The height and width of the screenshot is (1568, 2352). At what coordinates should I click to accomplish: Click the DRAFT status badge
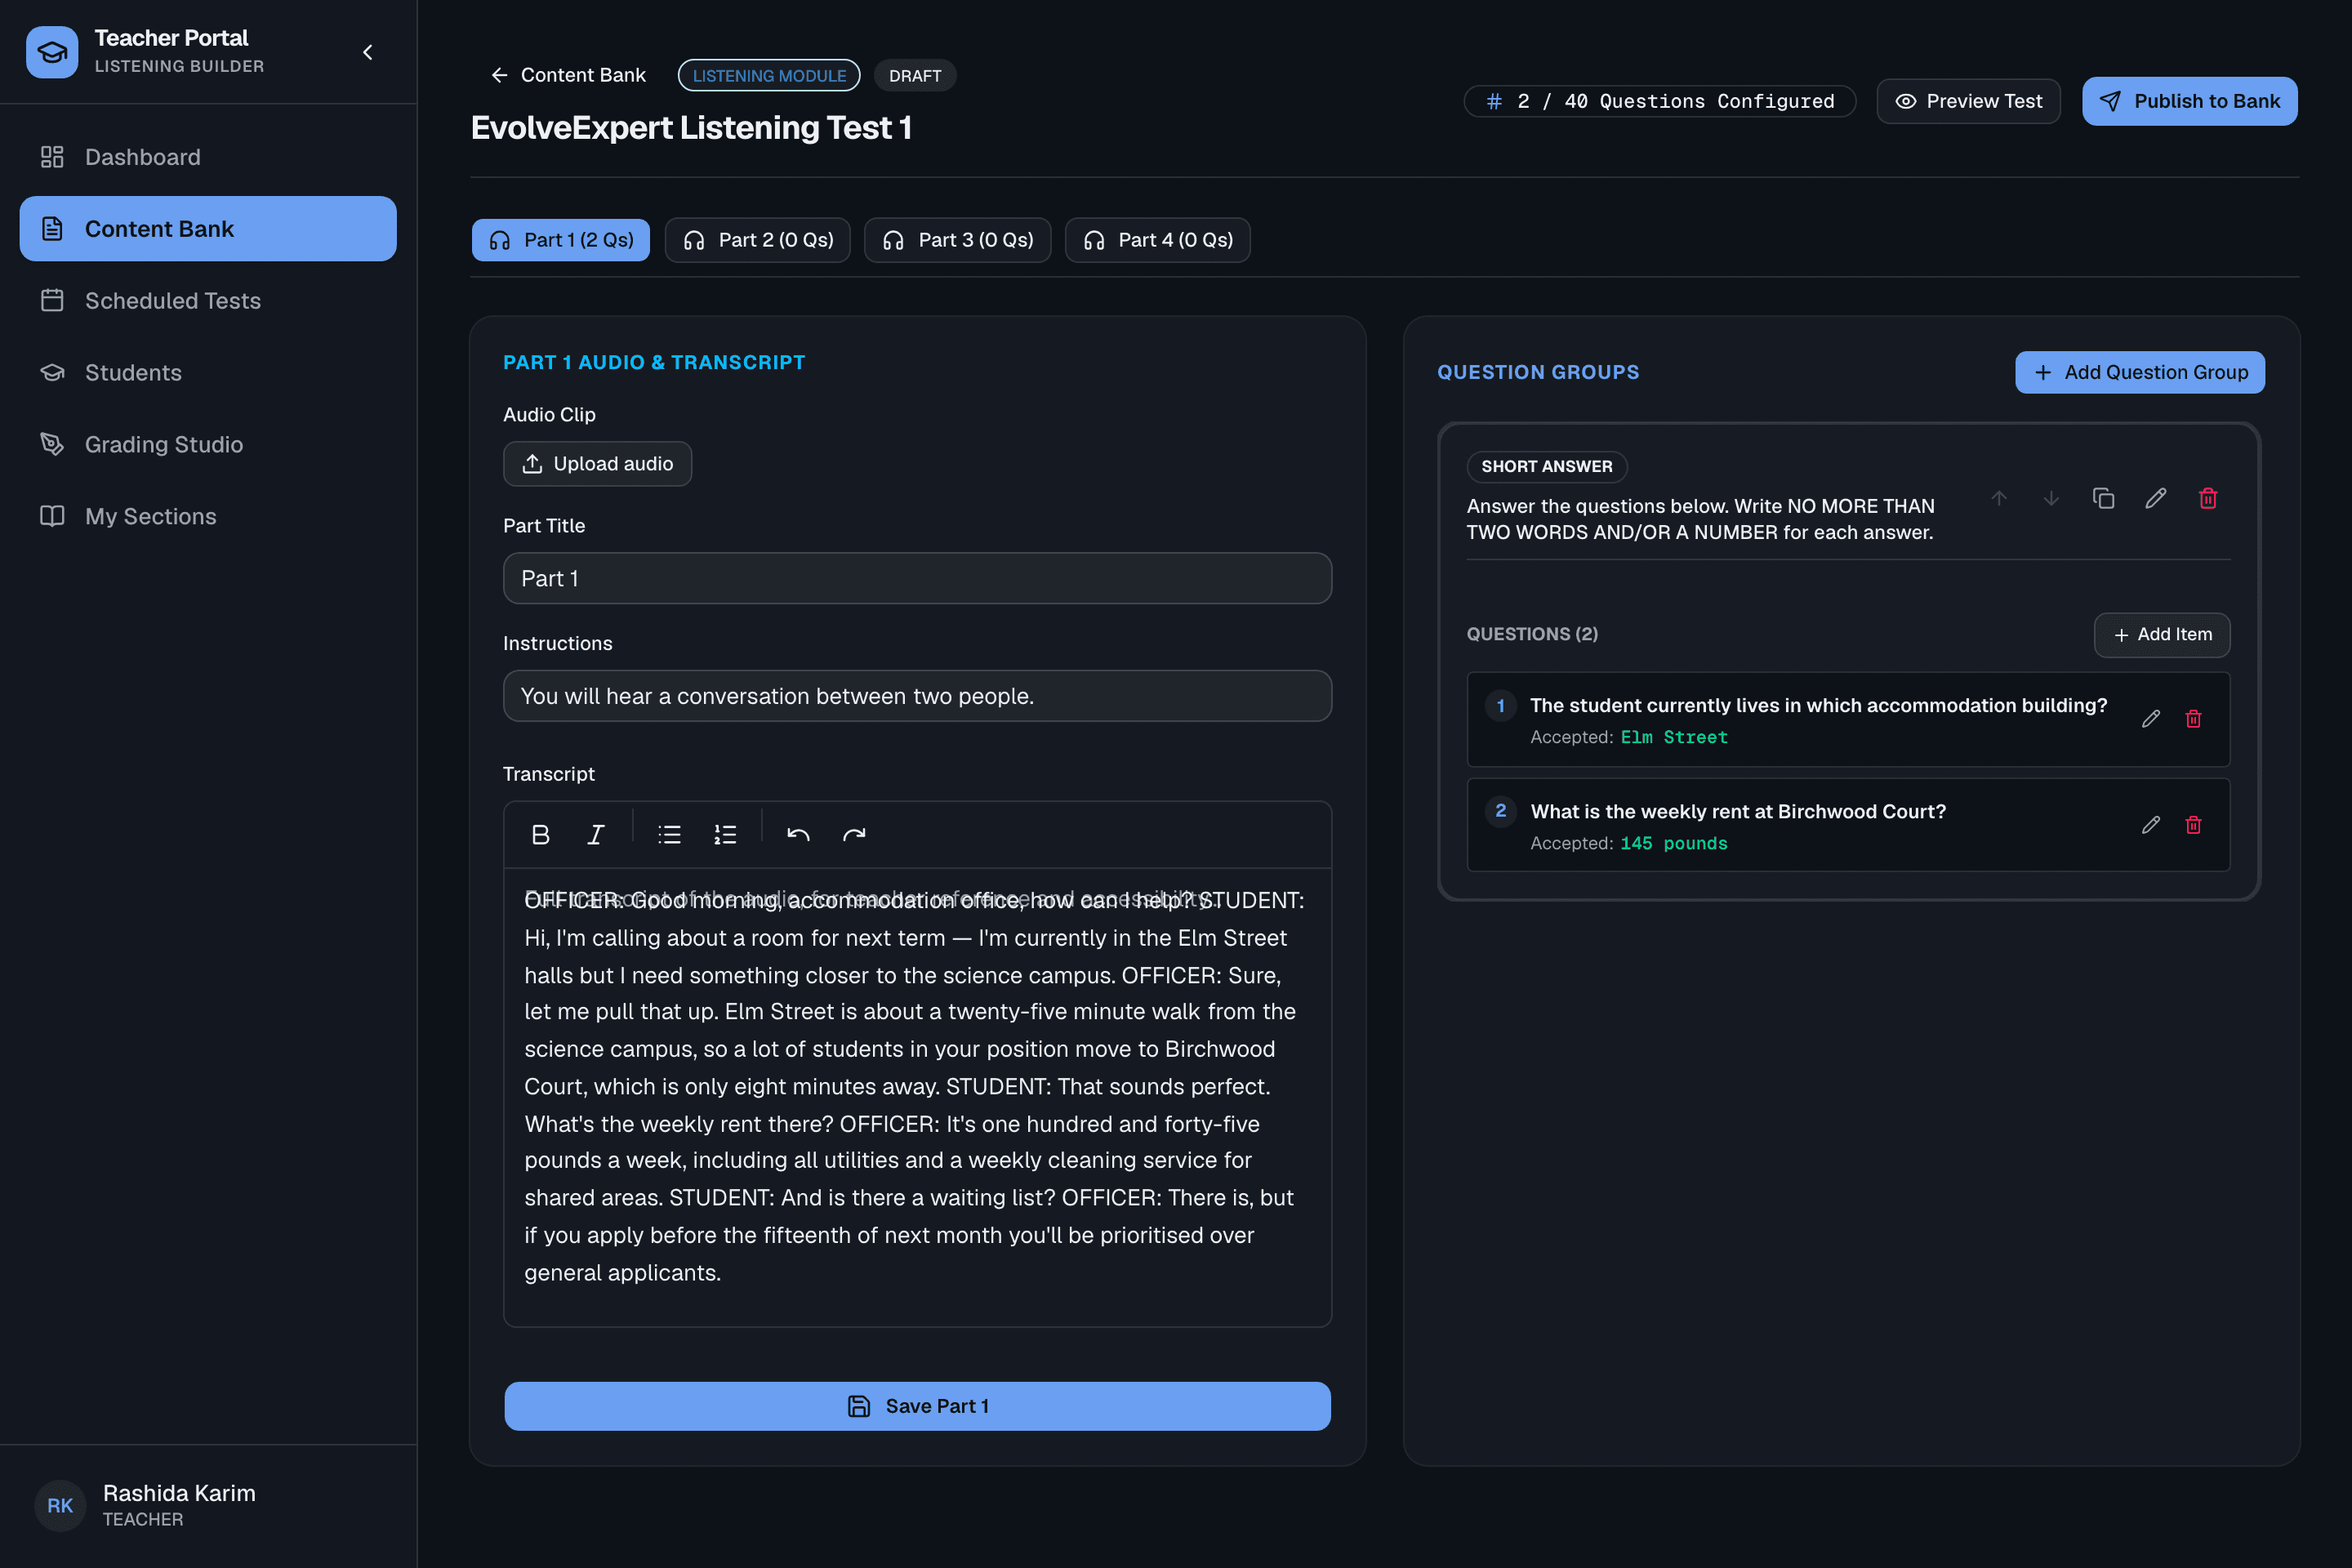915,75
